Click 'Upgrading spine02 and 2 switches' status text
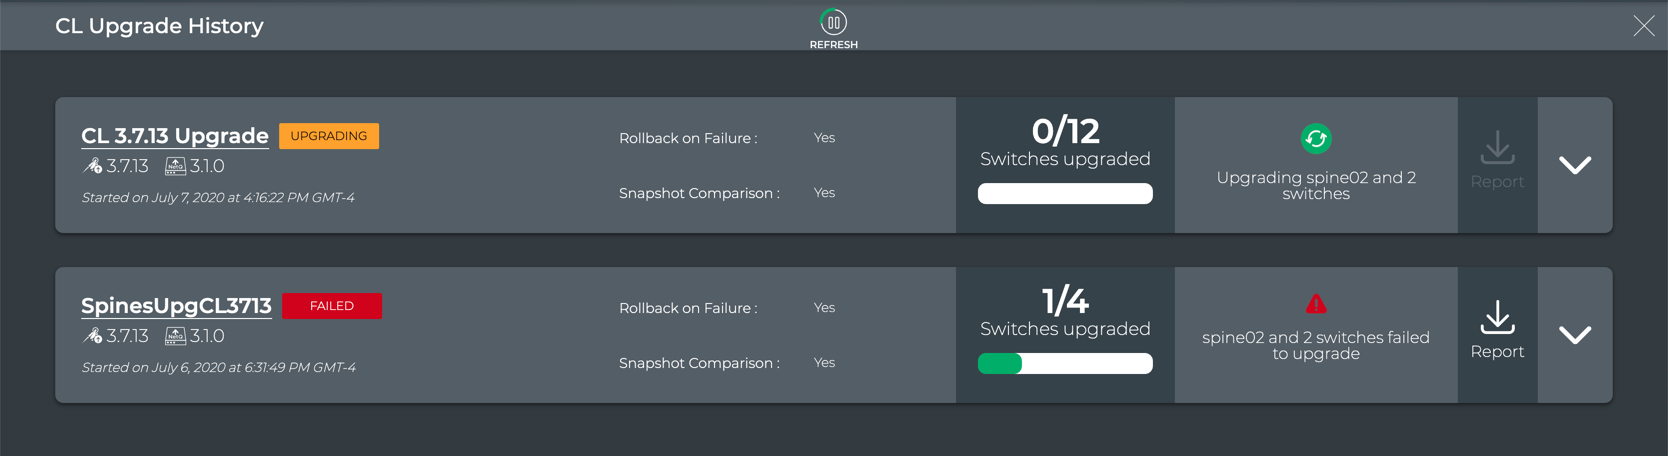1668x456 pixels. click(1316, 186)
